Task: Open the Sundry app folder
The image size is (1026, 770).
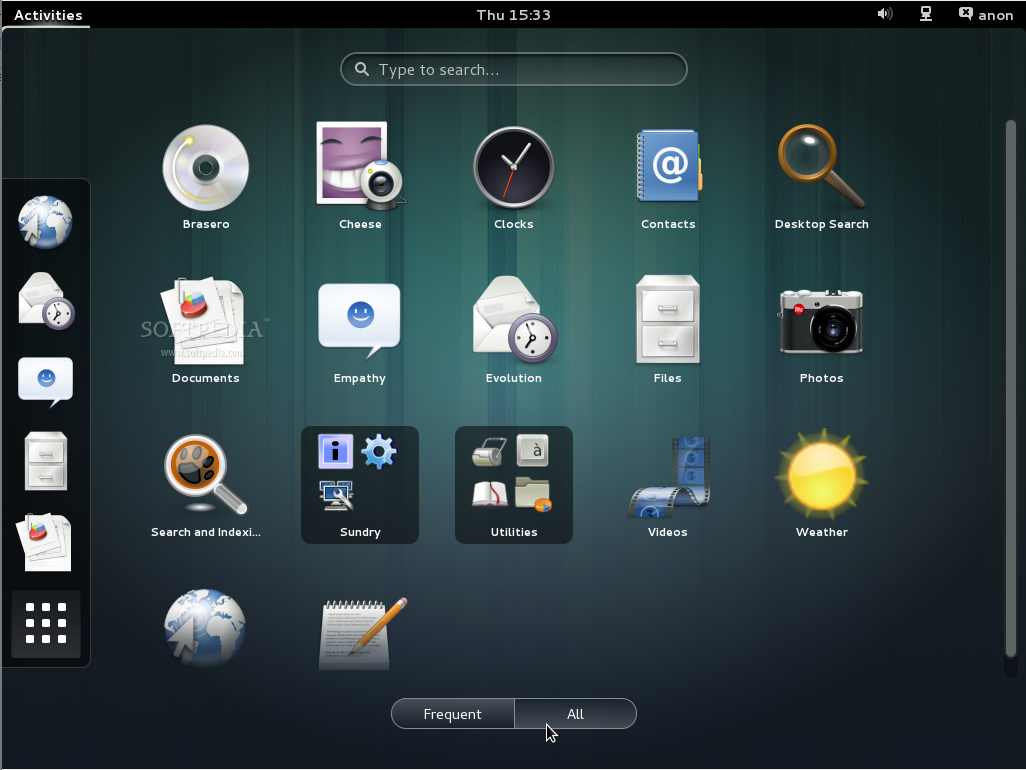Action: click(x=360, y=485)
